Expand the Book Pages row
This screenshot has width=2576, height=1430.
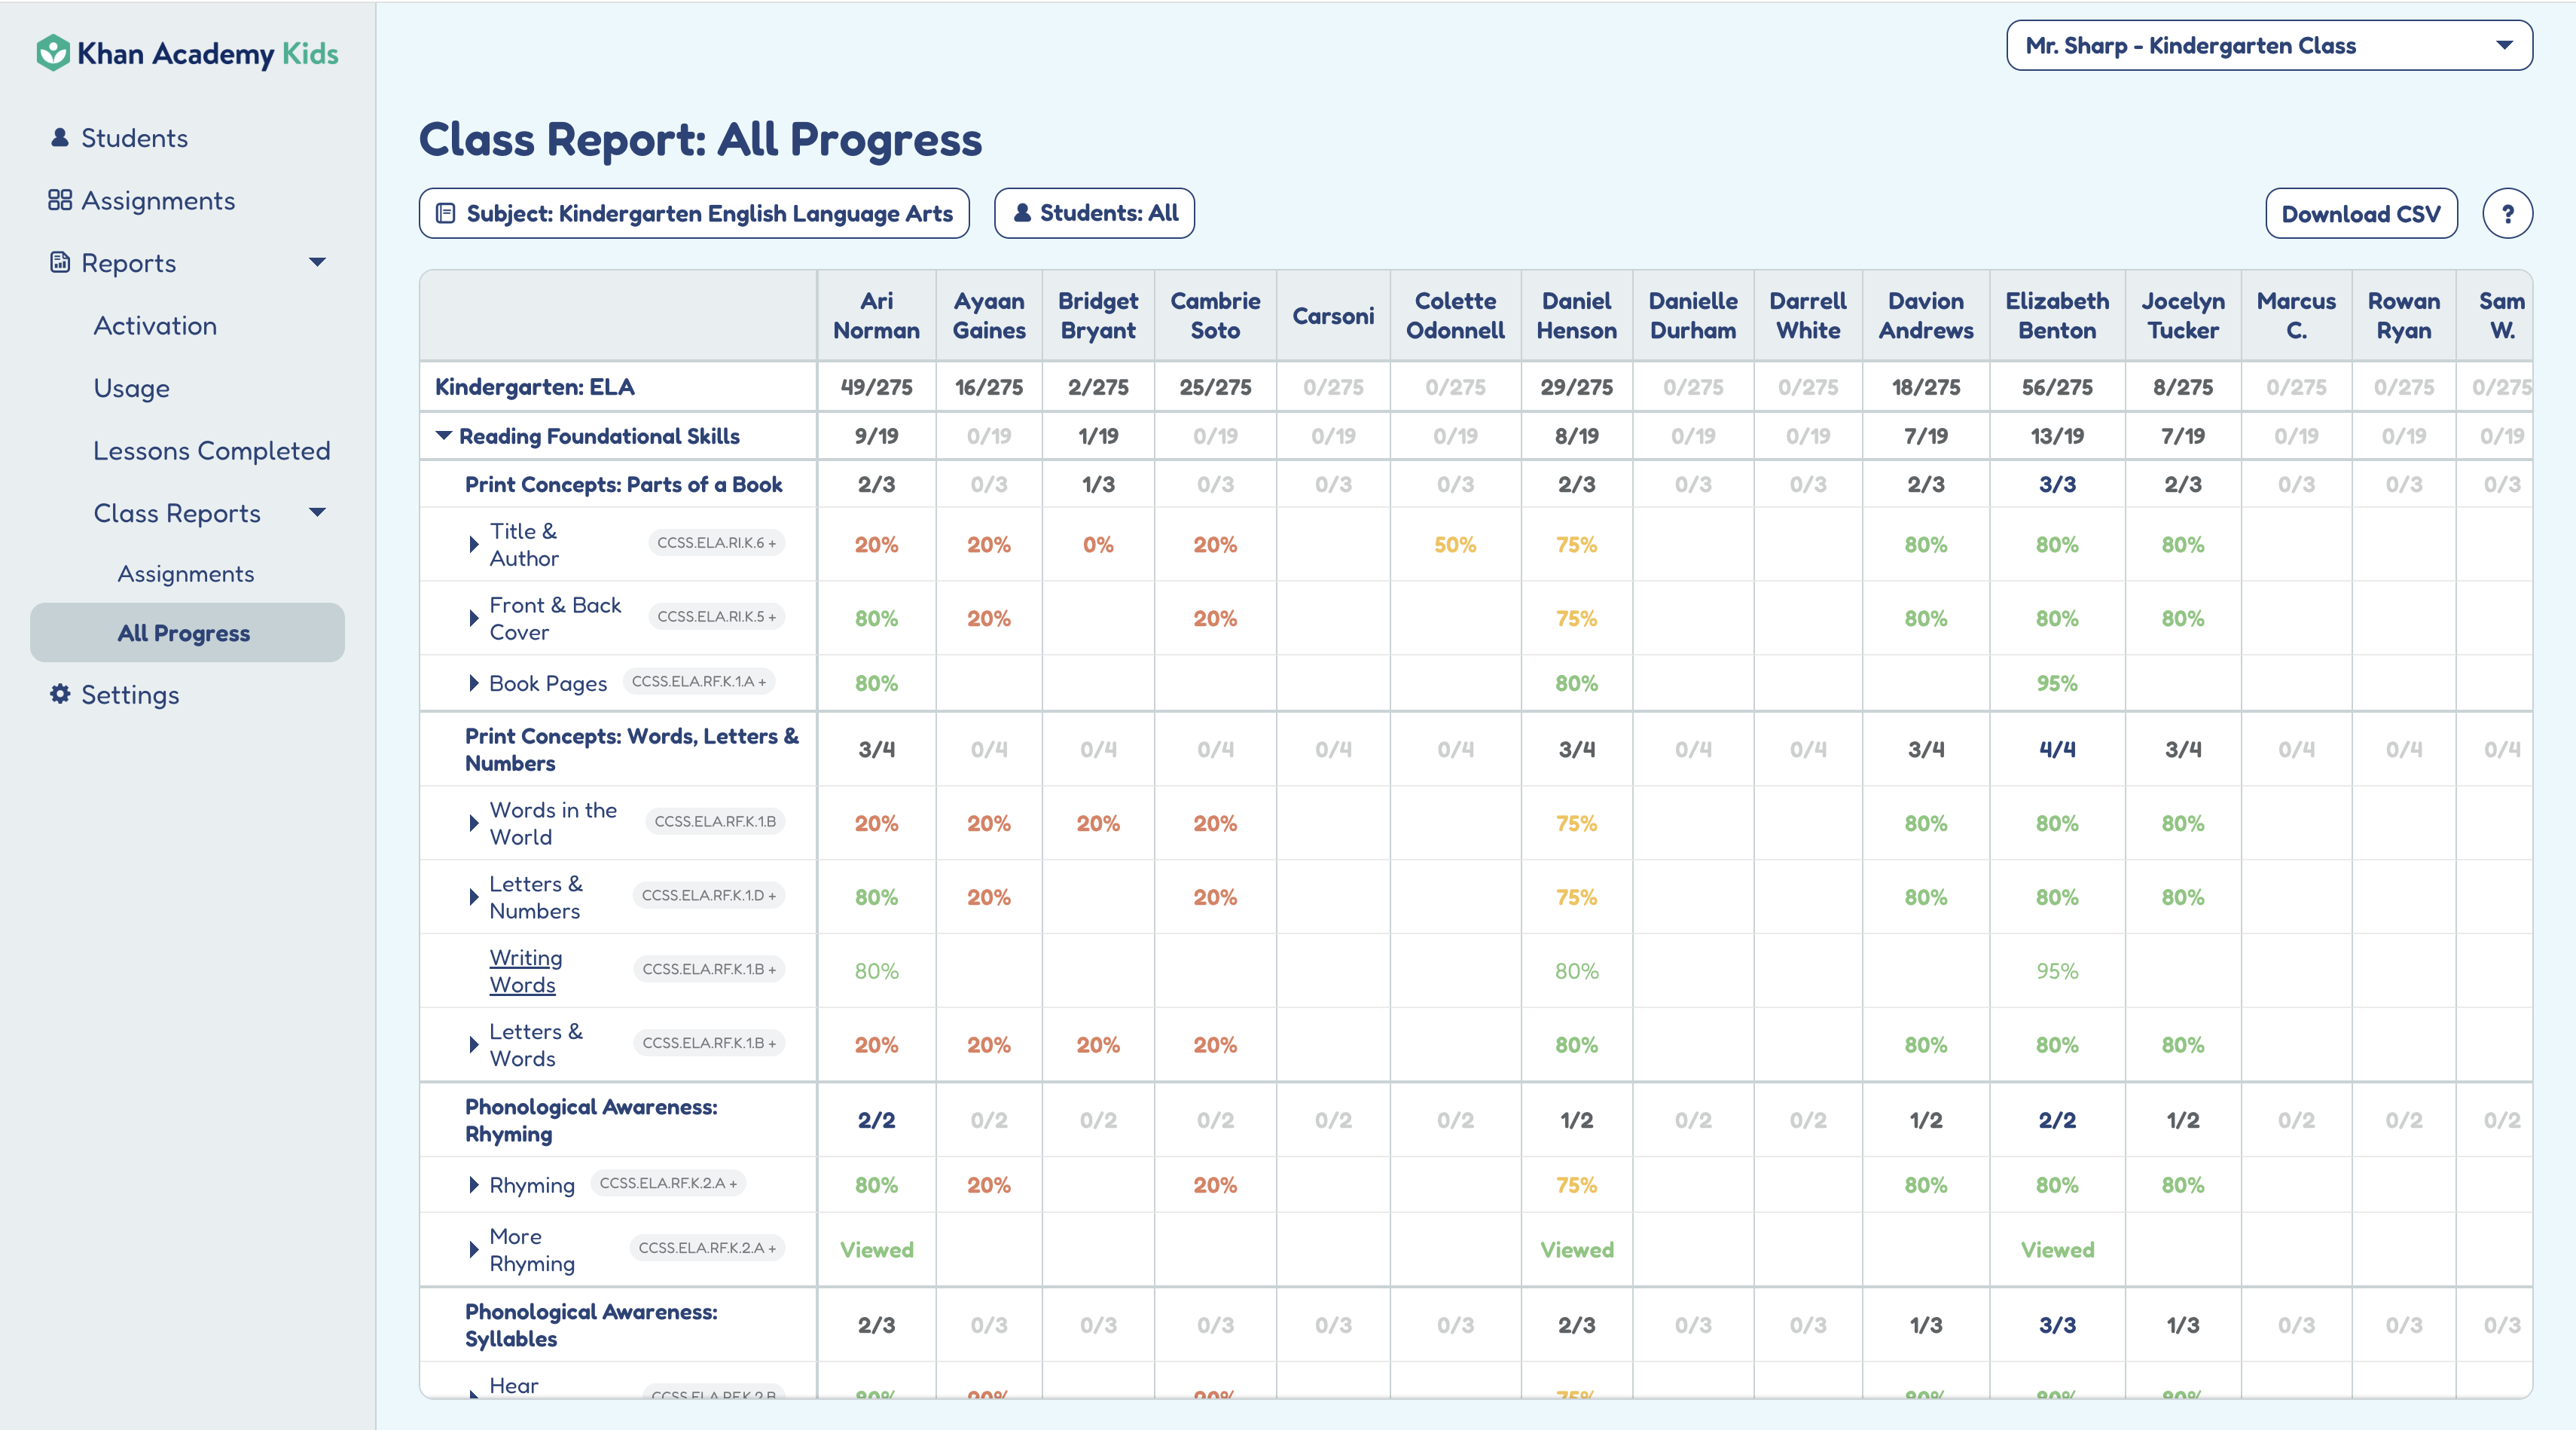pos(474,683)
